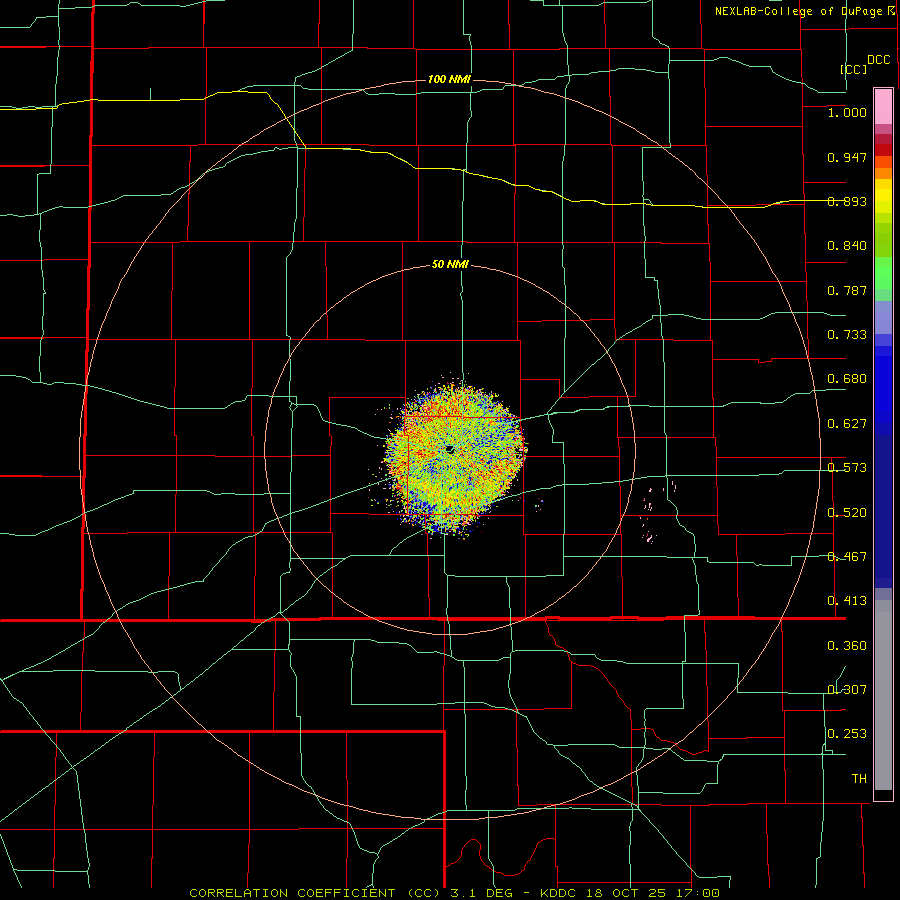
Task: Select the 0.680 color scale value
Action: tap(847, 379)
